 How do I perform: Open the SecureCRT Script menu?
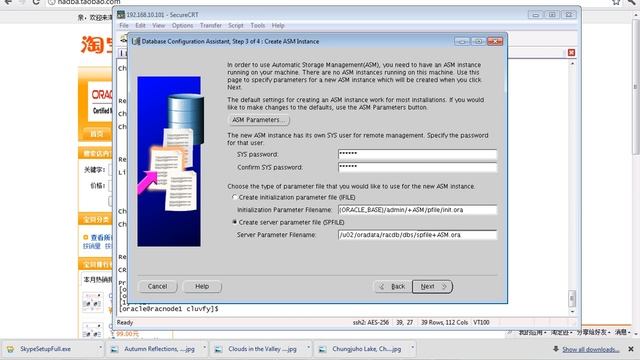236,25
